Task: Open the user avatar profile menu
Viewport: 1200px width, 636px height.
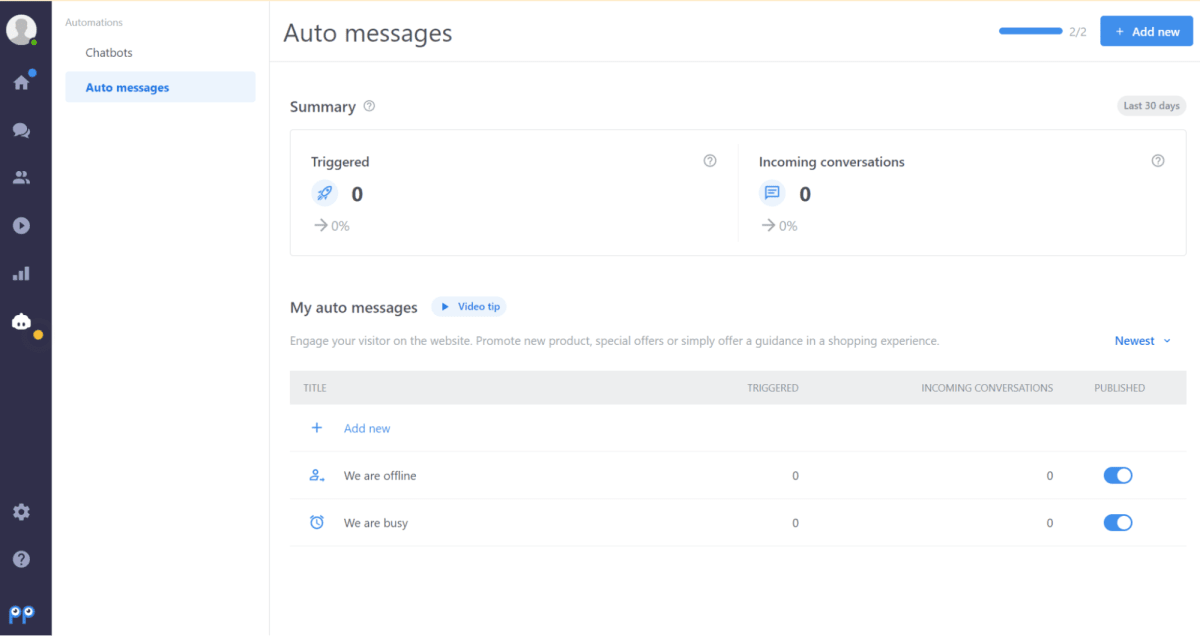Action: coord(21,30)
